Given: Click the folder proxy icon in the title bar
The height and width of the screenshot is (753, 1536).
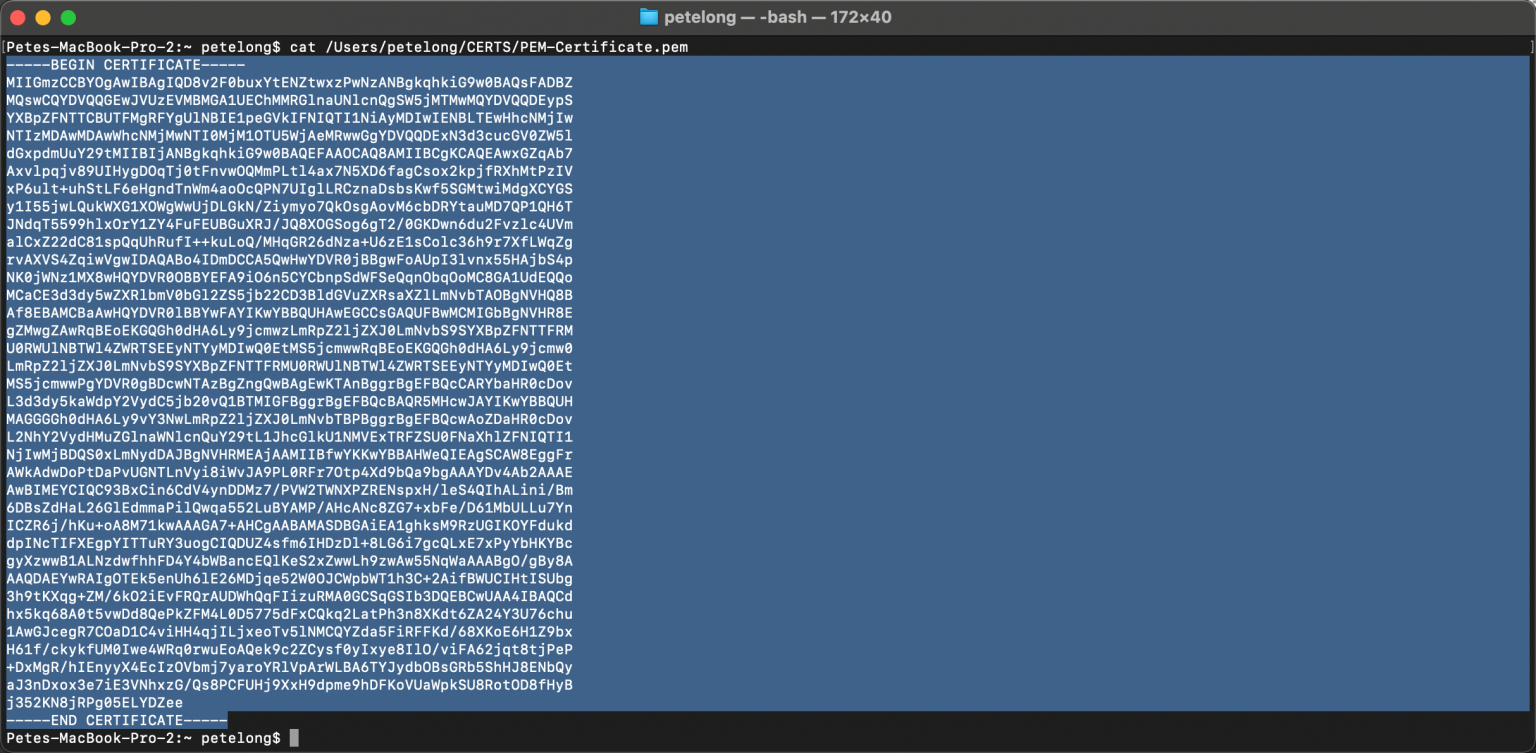Looking at the screenshot, I should (x=651, y=16).
